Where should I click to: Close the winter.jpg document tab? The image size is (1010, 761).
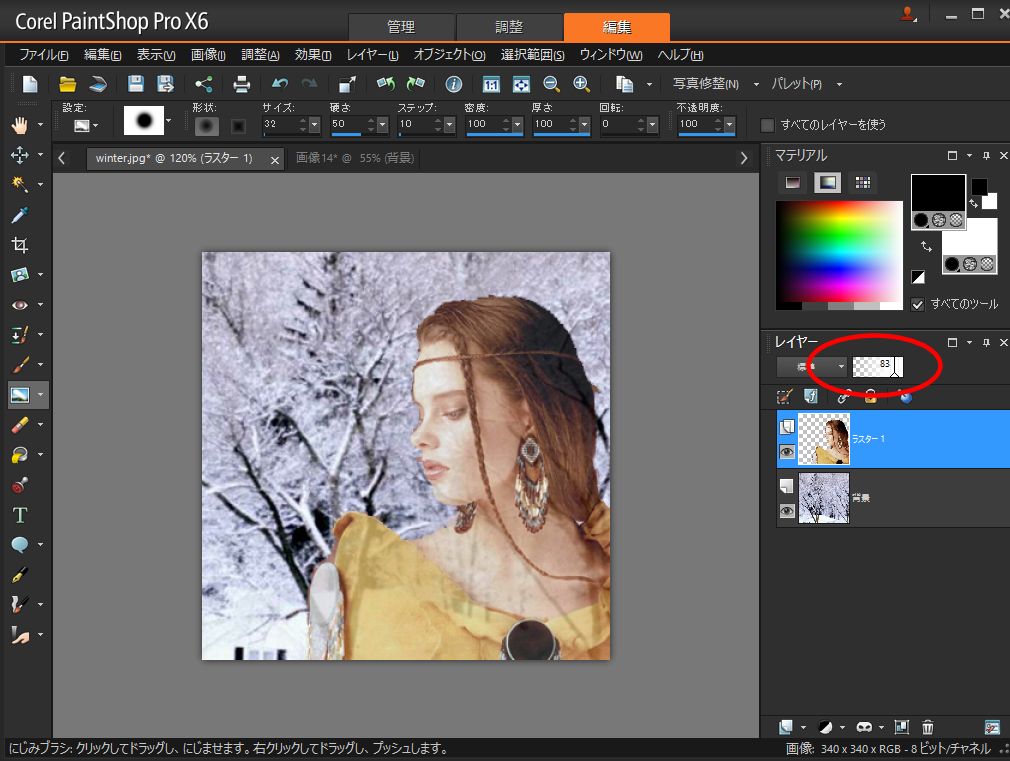tap(275, 160)
